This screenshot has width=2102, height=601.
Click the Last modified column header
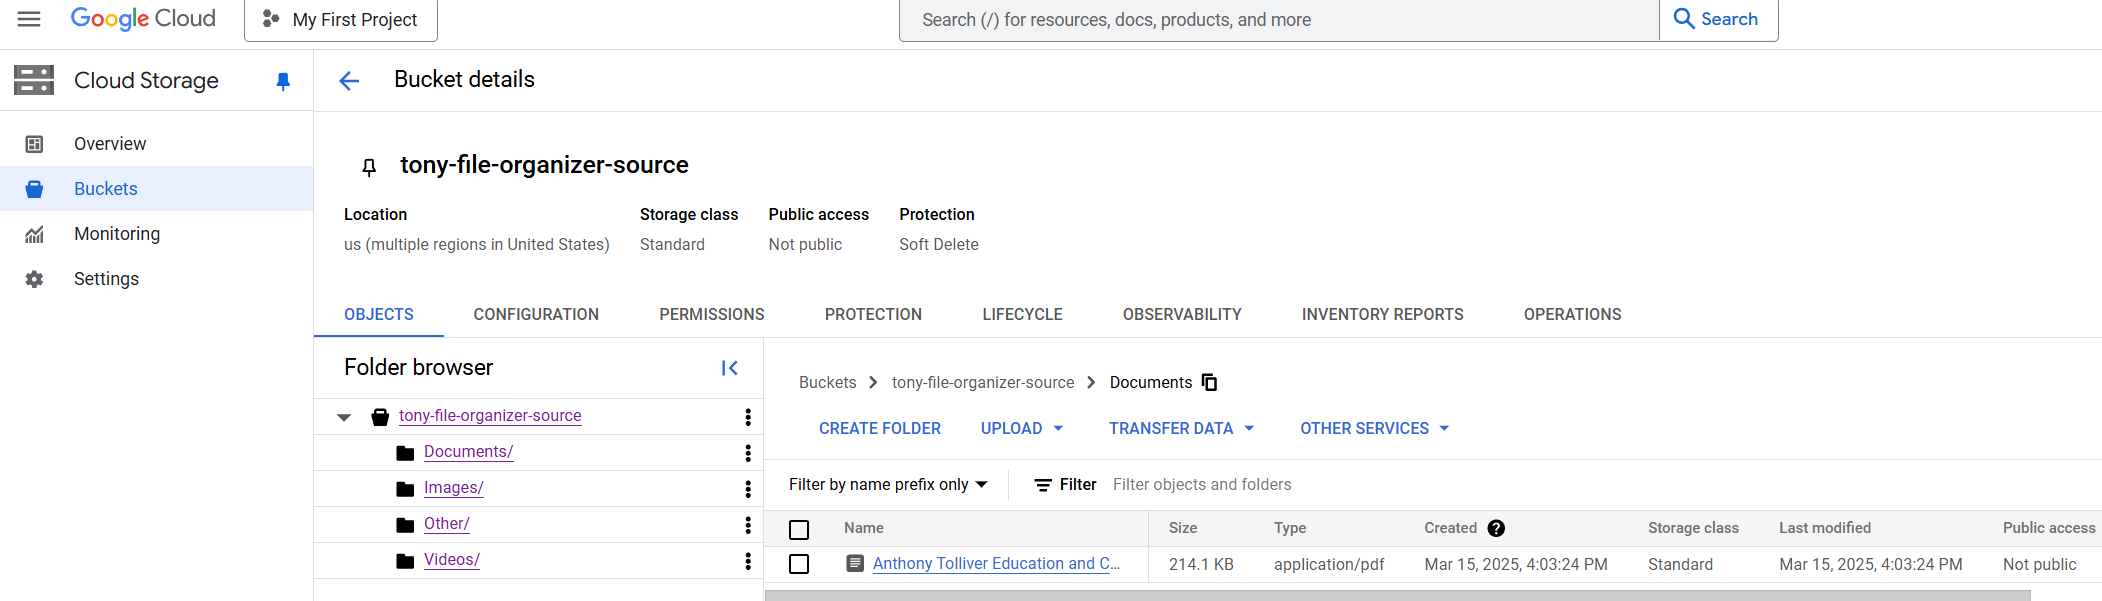(1825, 528)
